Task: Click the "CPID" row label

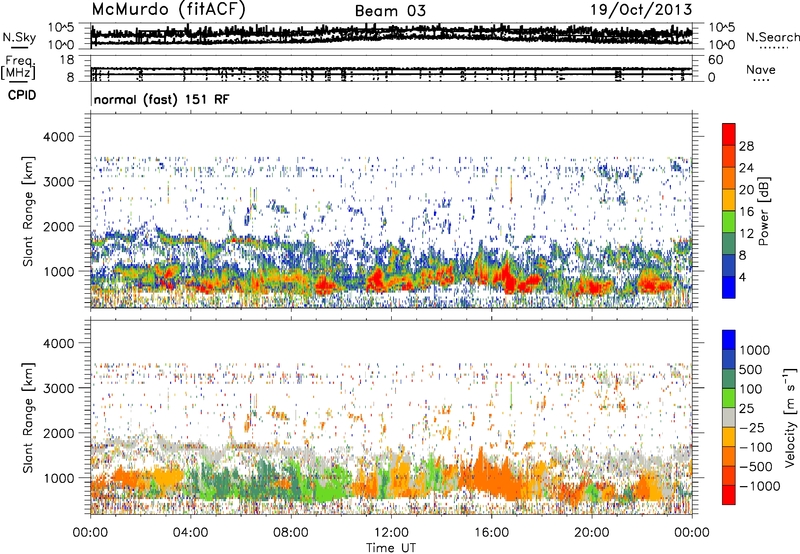Action: click(x=22, y=95)
